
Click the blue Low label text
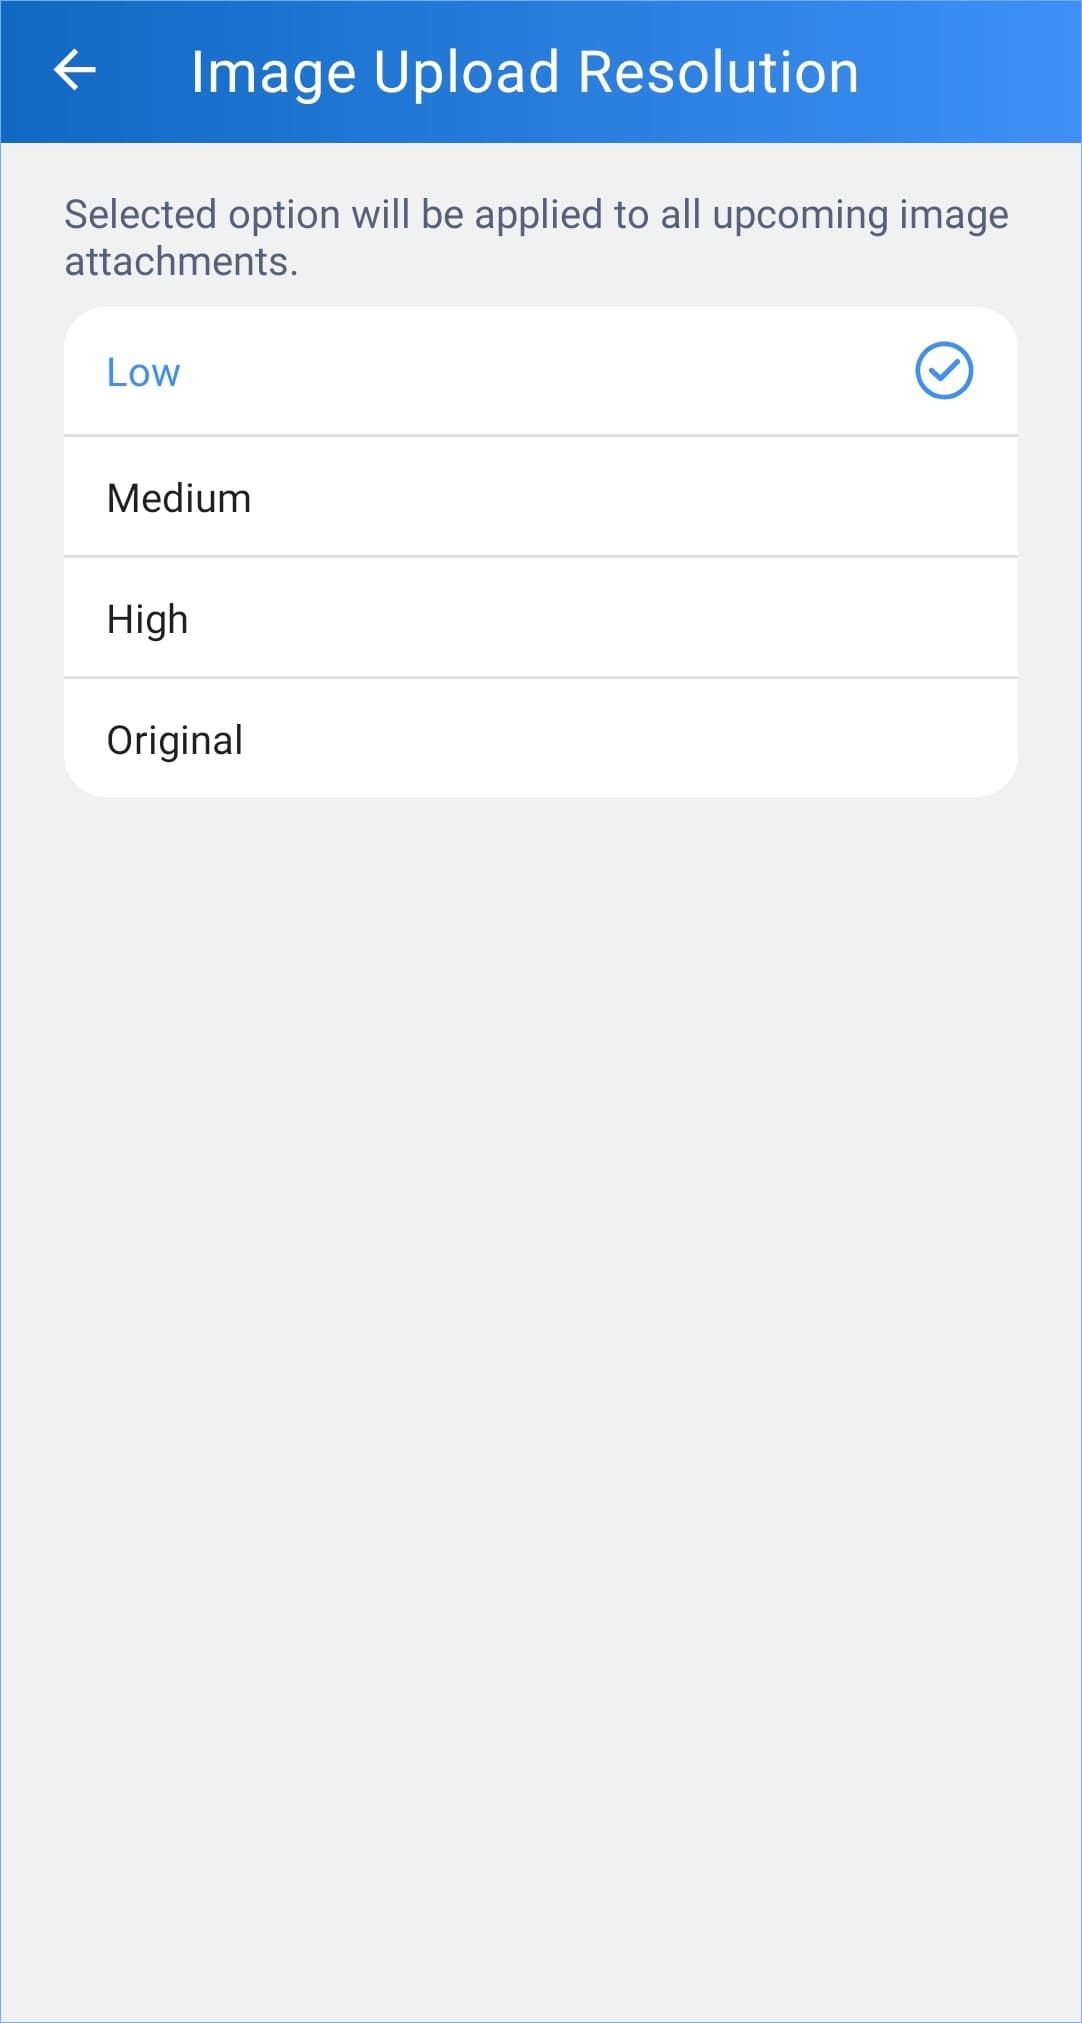[143, 372]
